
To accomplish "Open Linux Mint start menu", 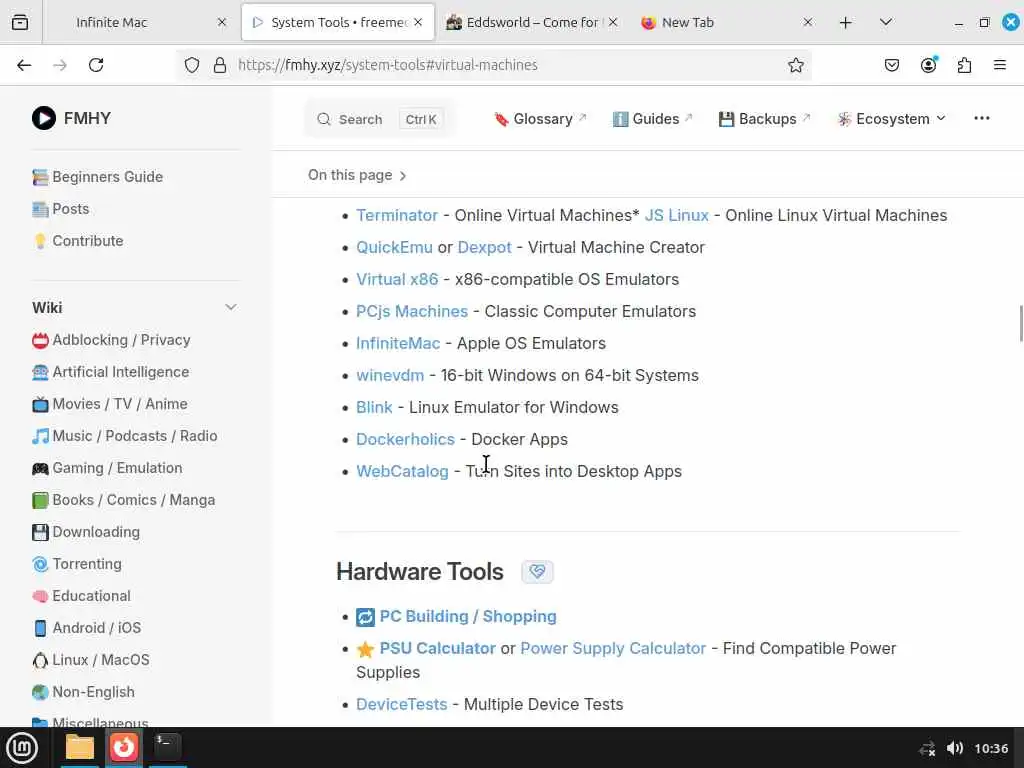I will pyautogui.click(x=22, y=748).
